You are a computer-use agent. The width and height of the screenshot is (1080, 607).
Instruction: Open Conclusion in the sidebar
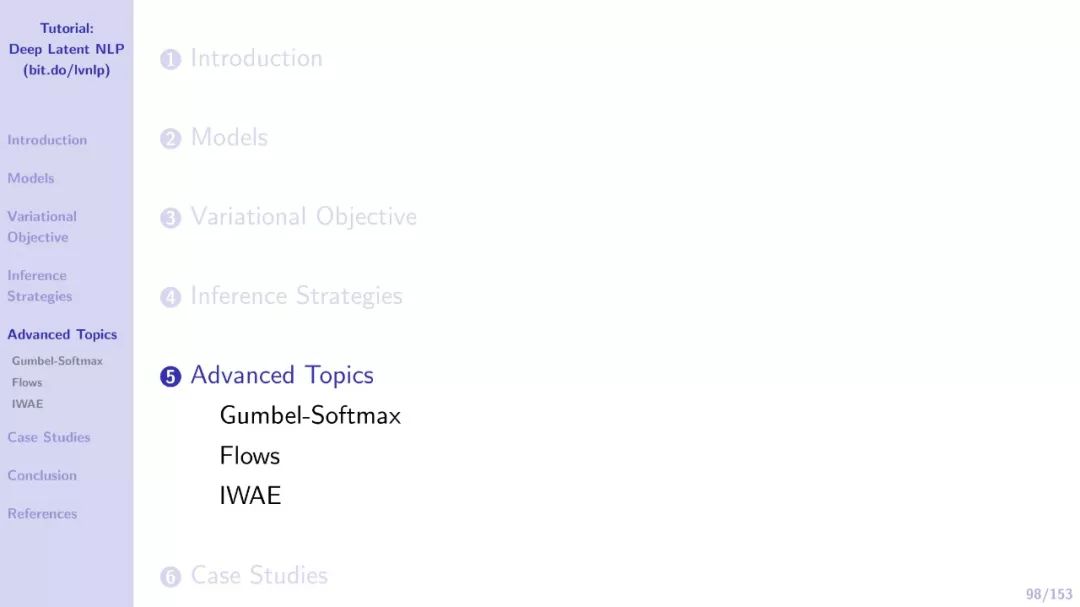point(42,475)
